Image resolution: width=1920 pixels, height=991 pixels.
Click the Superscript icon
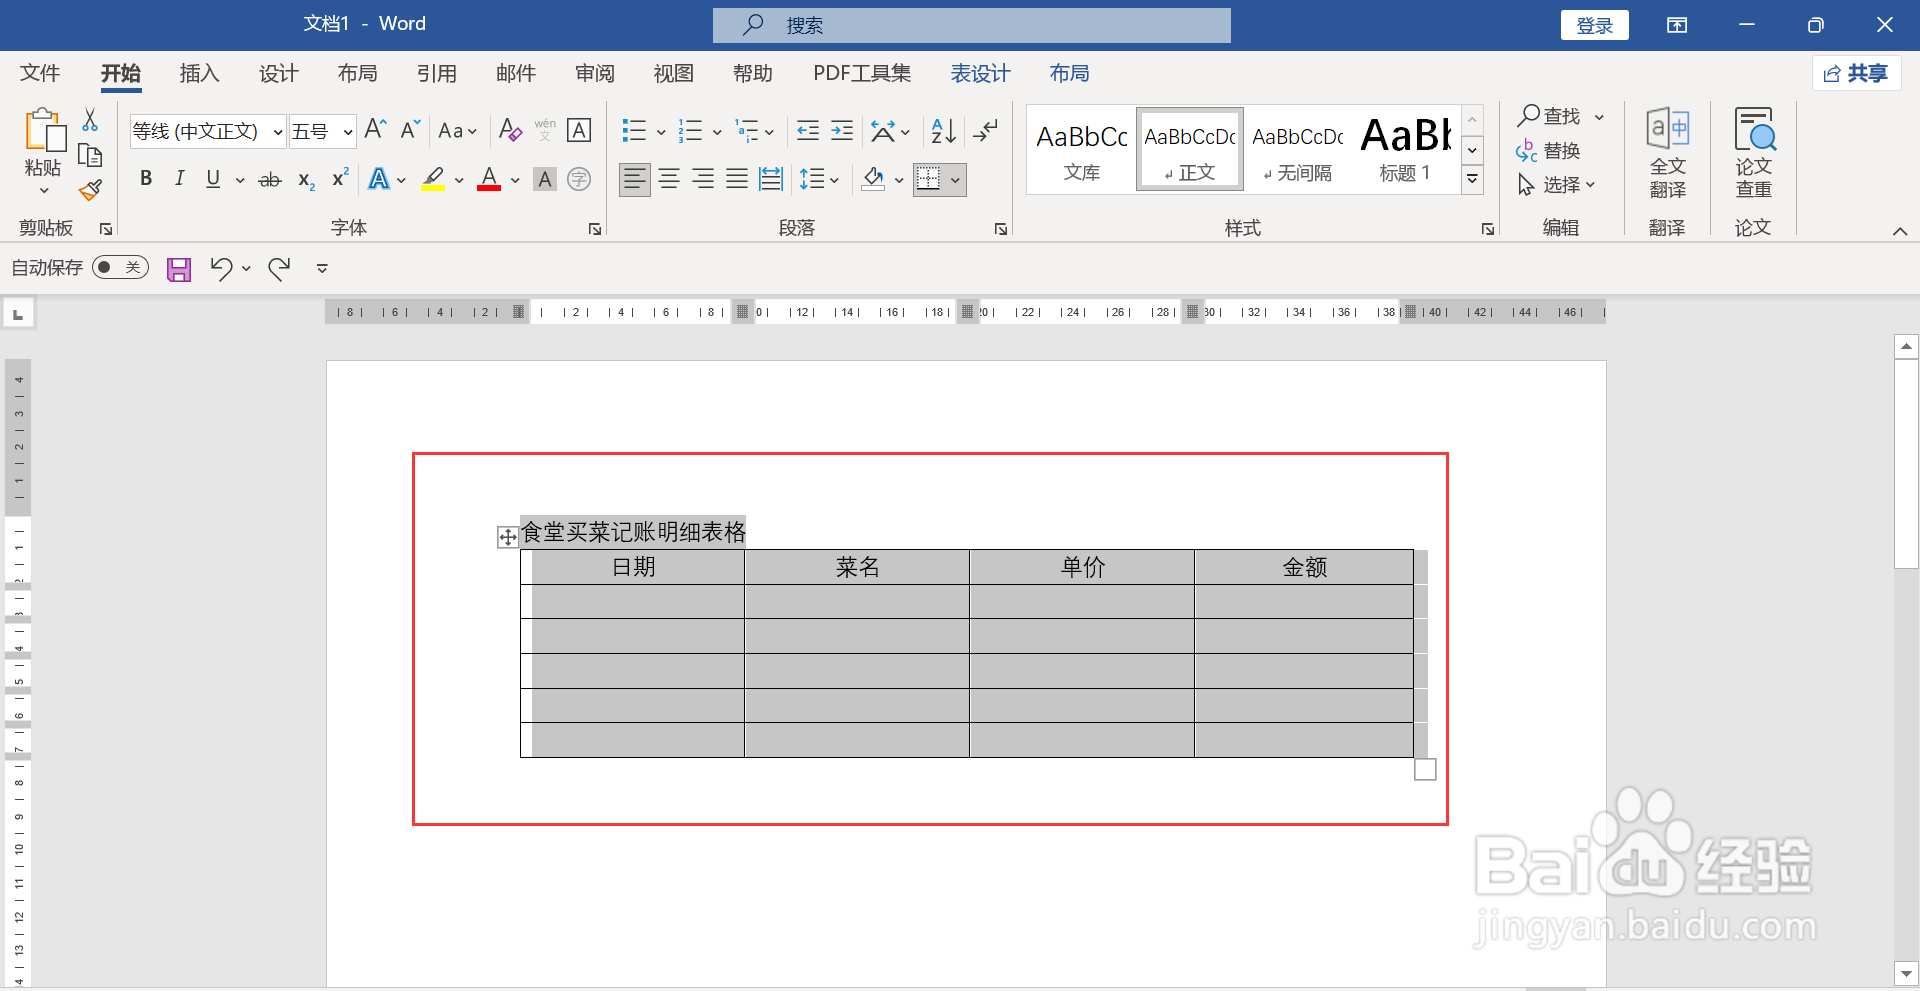[x=340, y=178]
